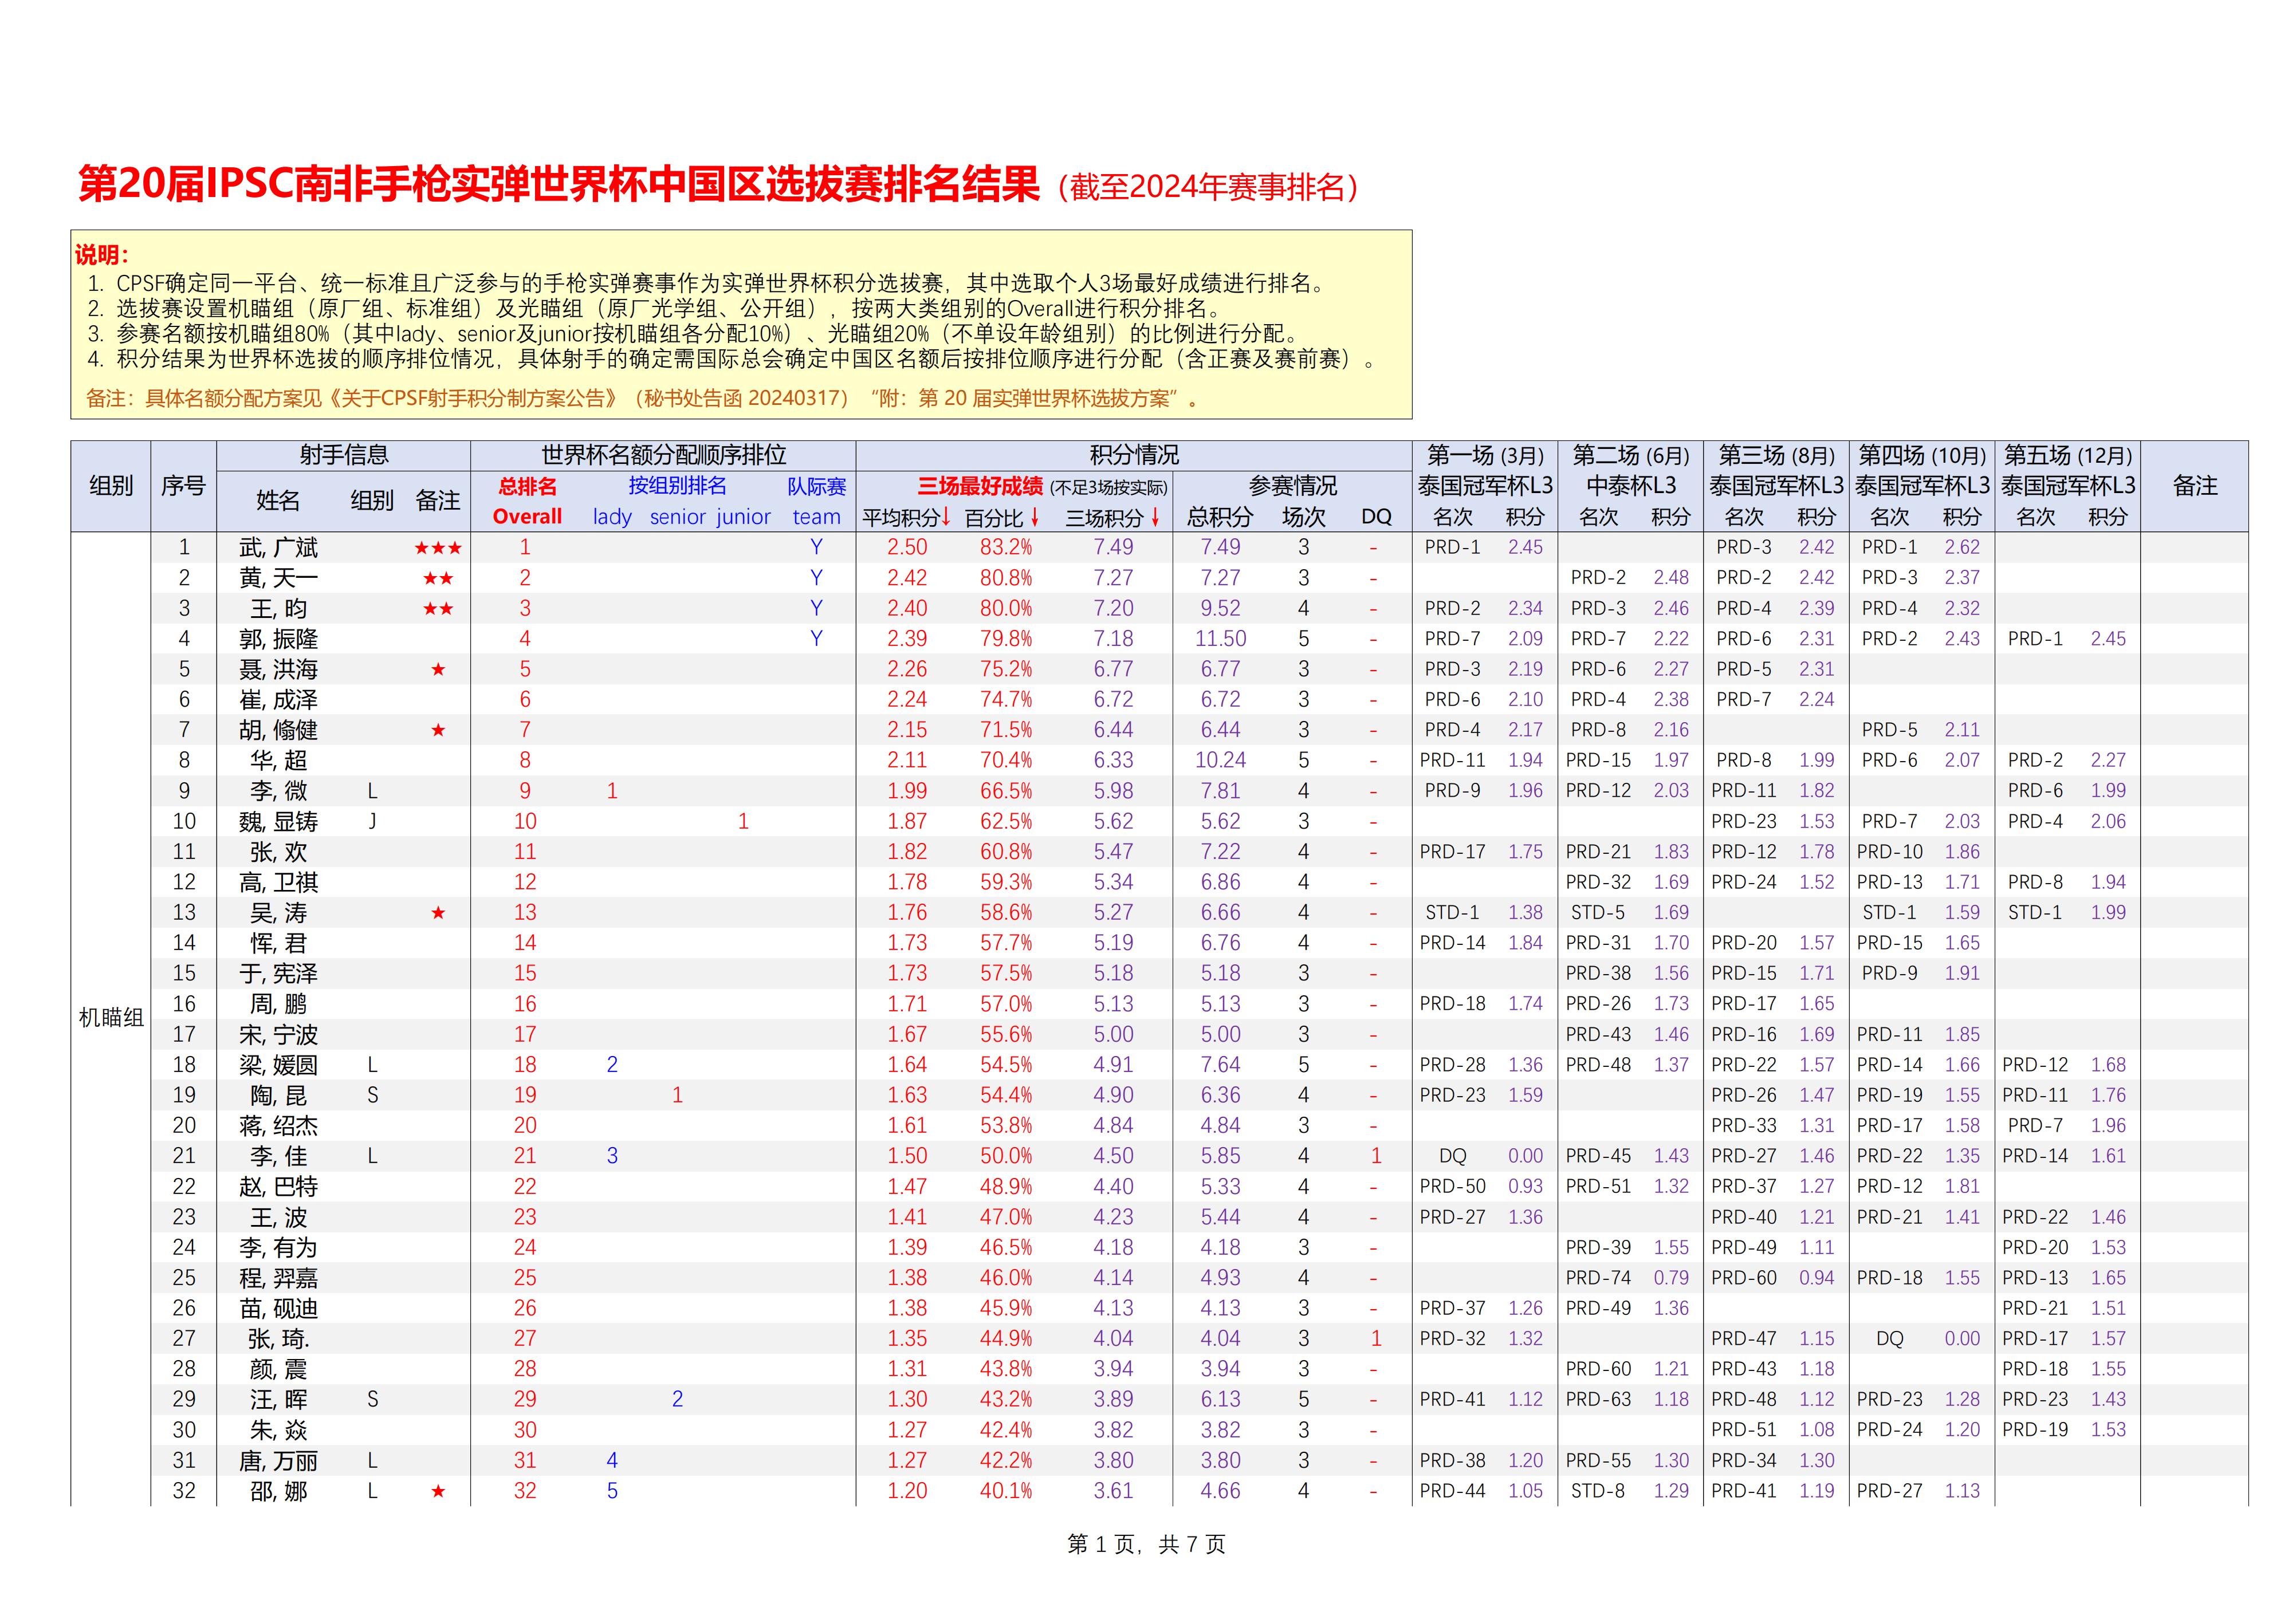Click percentage 83.2% in row 1
The image size is (2296, 1623).
pos(1006,548)
